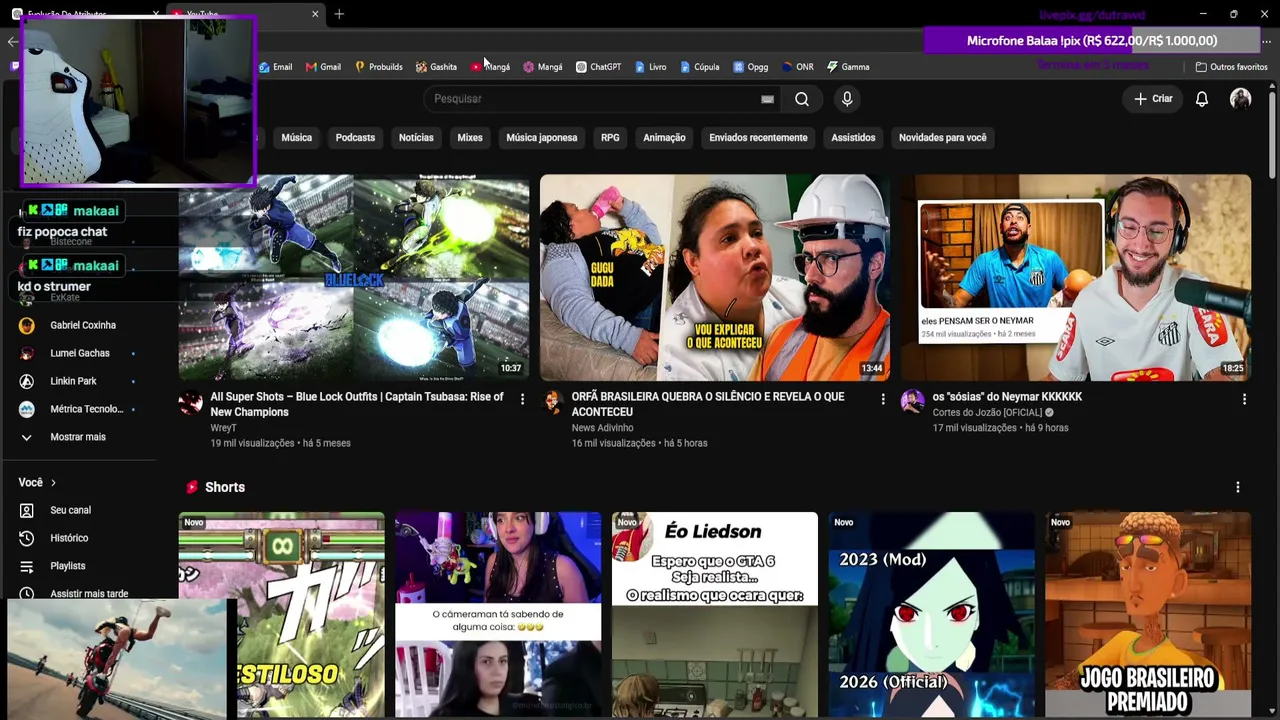The height and width of the screenshot is (720, 1280).
Task: Expand subscriptions with Mostrar mais
Action: tap(79, 437)
